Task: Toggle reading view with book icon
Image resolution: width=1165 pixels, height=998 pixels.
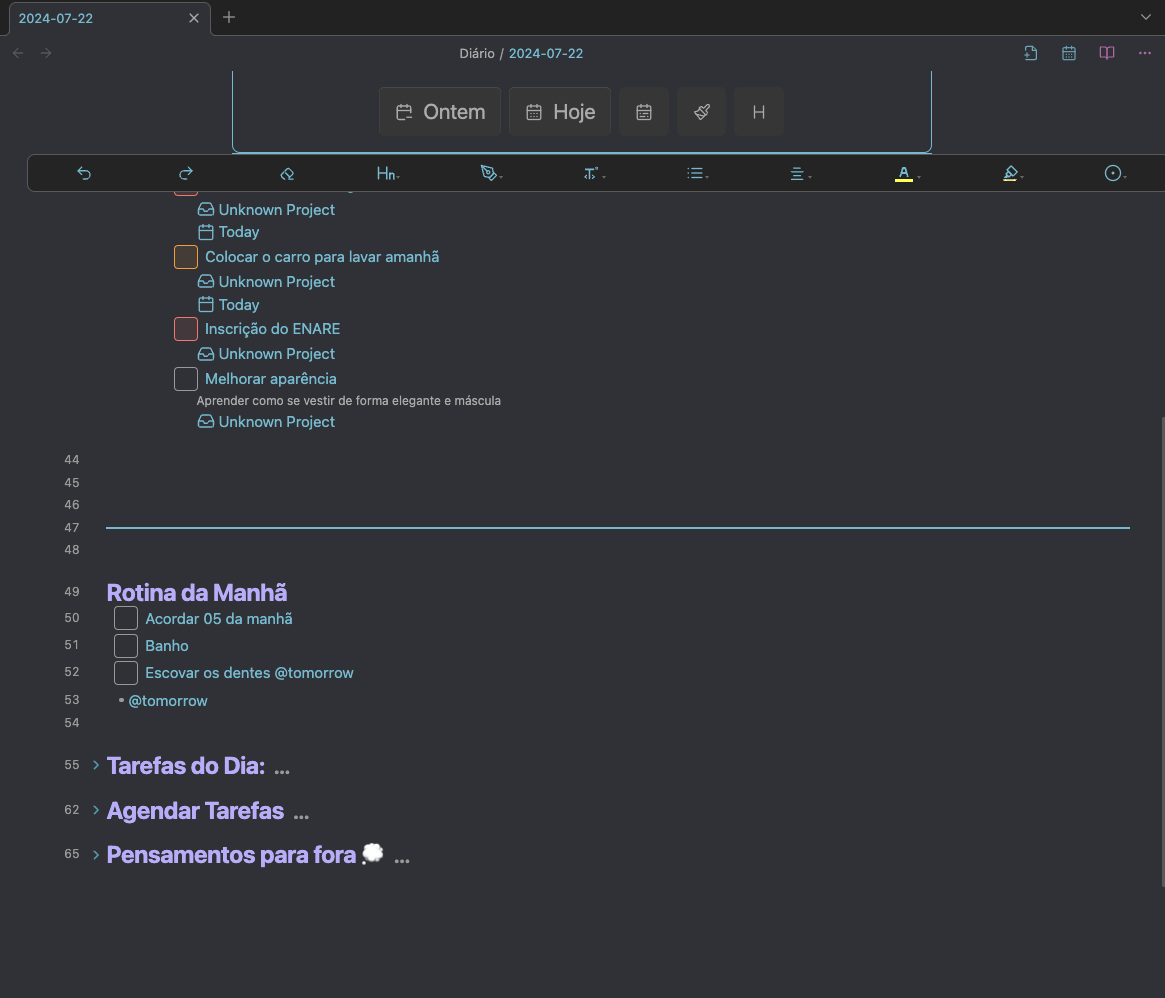Action: [x=1106, y=53]
